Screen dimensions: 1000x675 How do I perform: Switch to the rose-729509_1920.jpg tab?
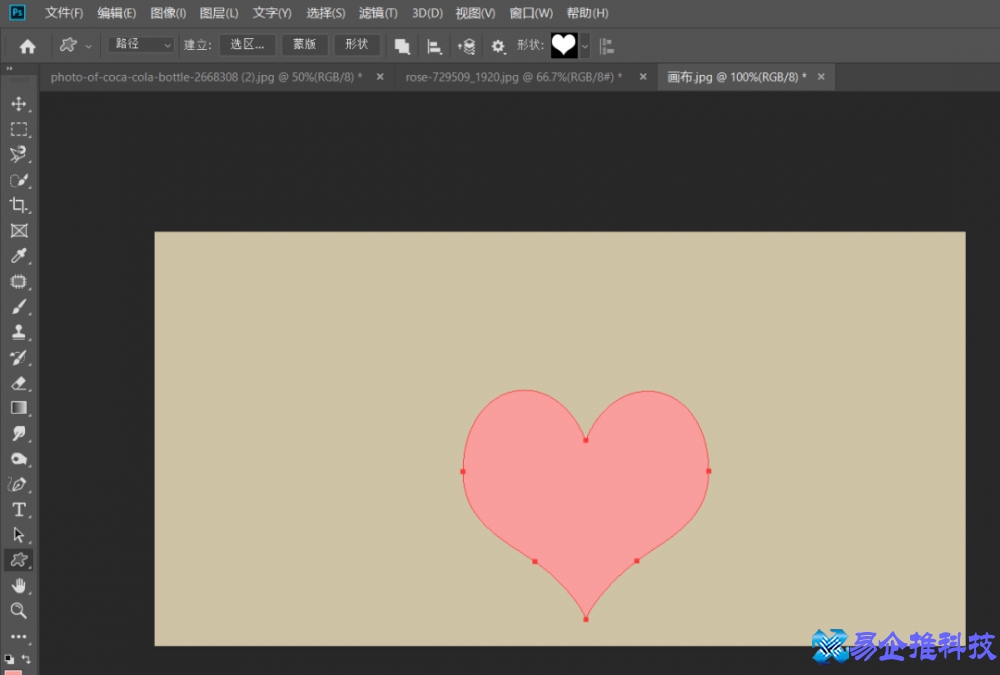[x=513, y=77]
